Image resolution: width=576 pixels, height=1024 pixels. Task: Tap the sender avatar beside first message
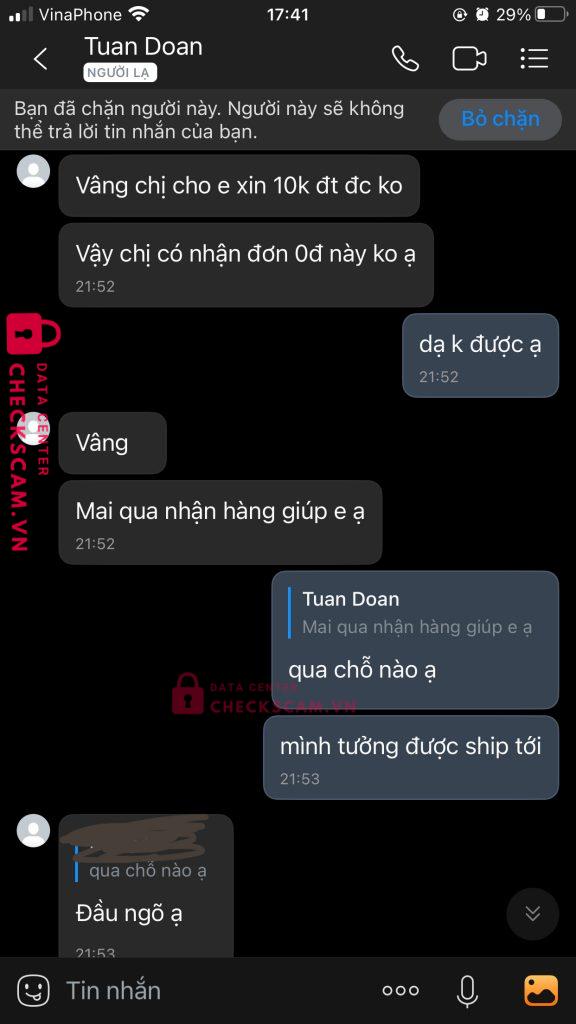click(33, 171)
